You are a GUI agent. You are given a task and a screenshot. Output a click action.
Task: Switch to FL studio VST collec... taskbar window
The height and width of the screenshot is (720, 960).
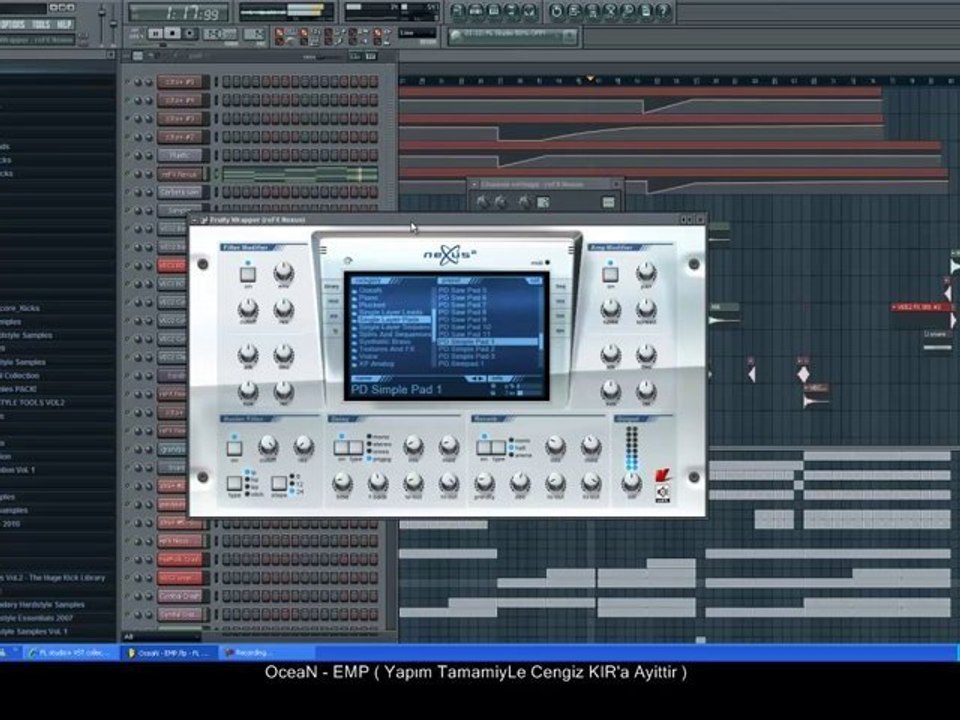coord(69,653)
